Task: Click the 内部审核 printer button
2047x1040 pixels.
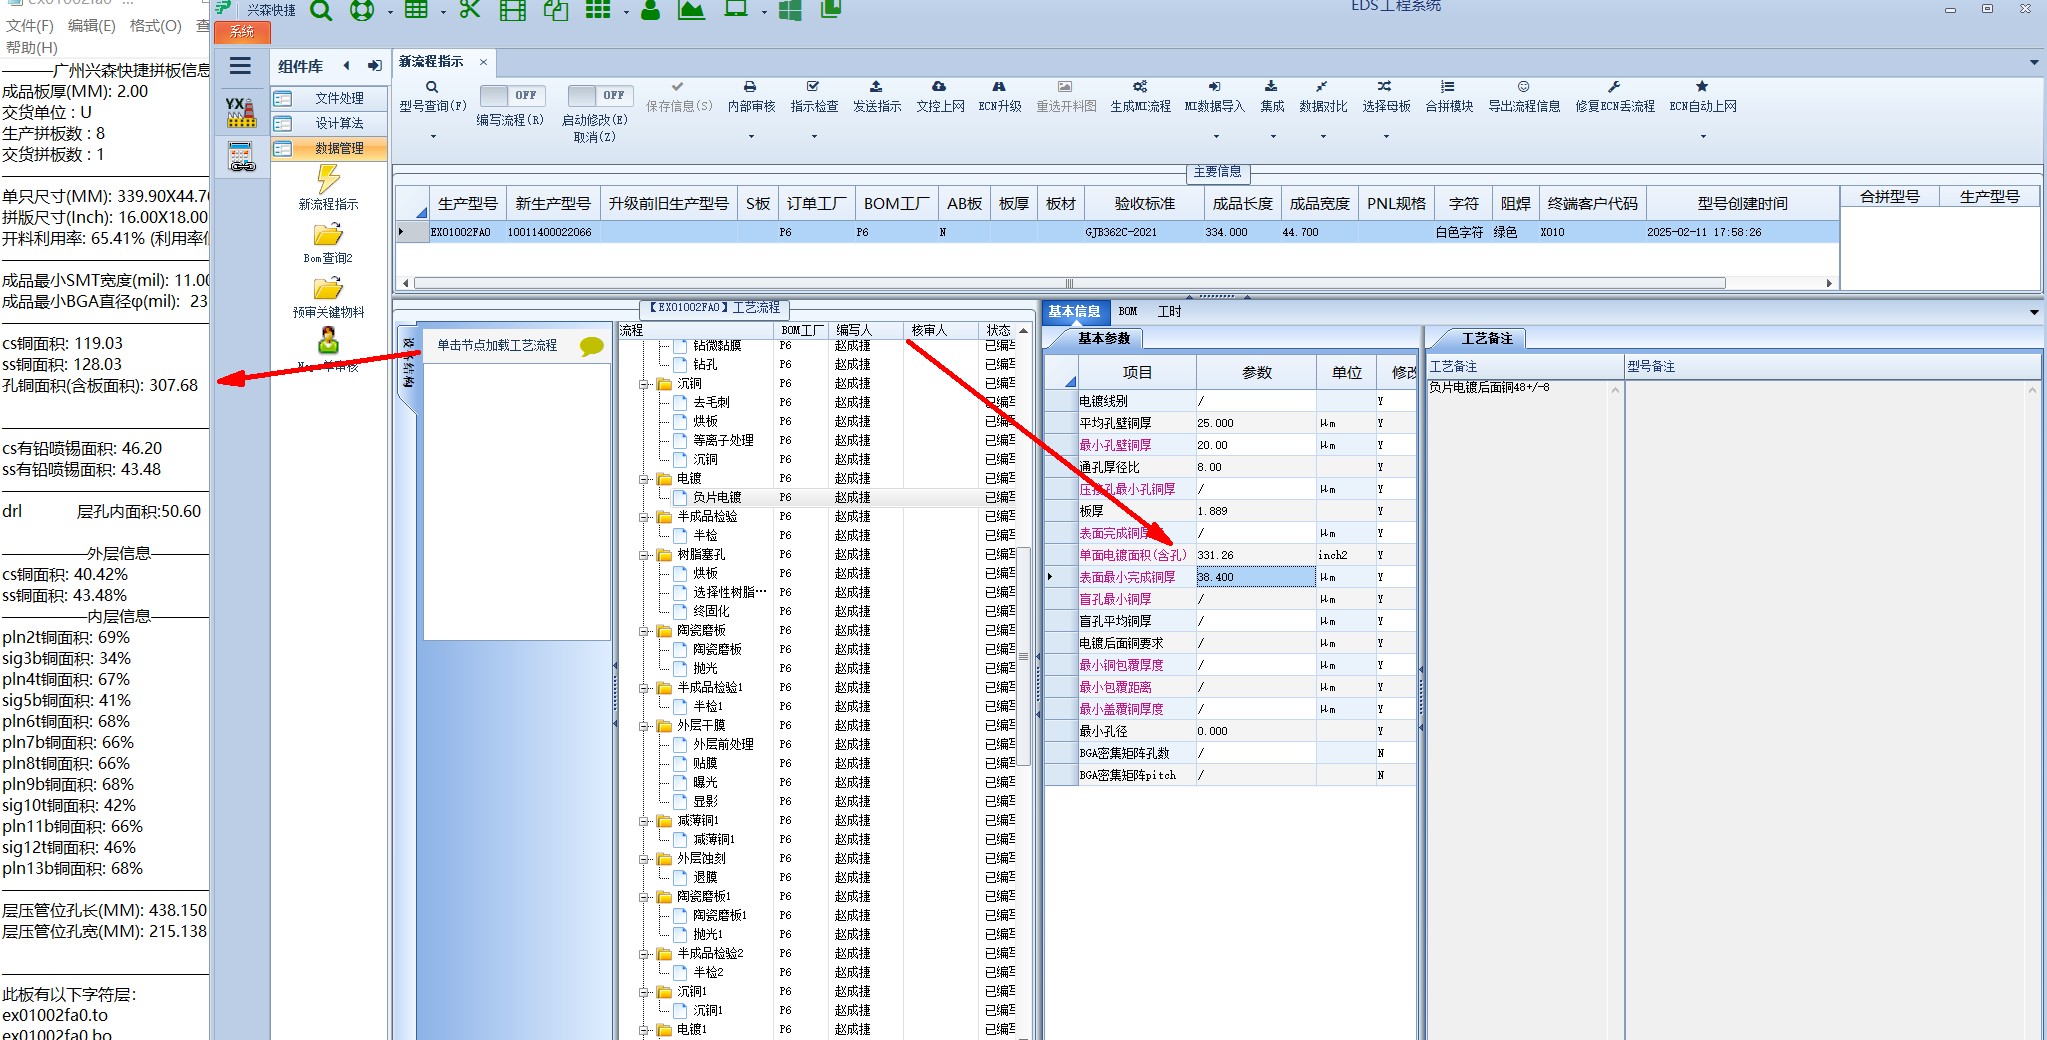Action: point(751,96)
